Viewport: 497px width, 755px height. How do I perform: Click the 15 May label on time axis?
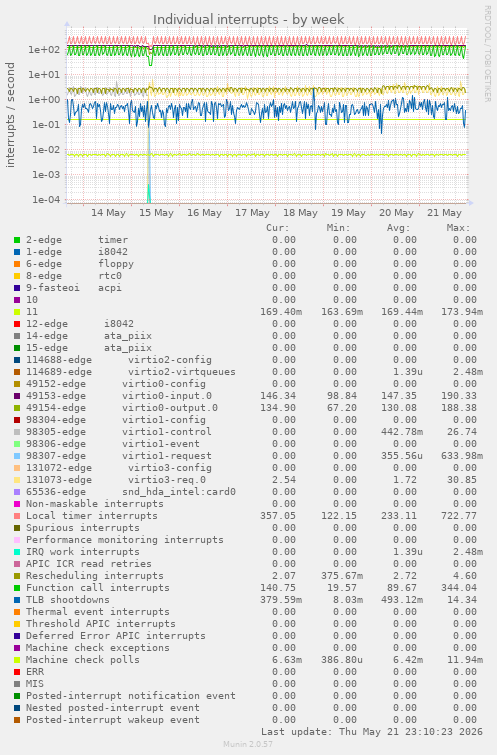(156, 213)
